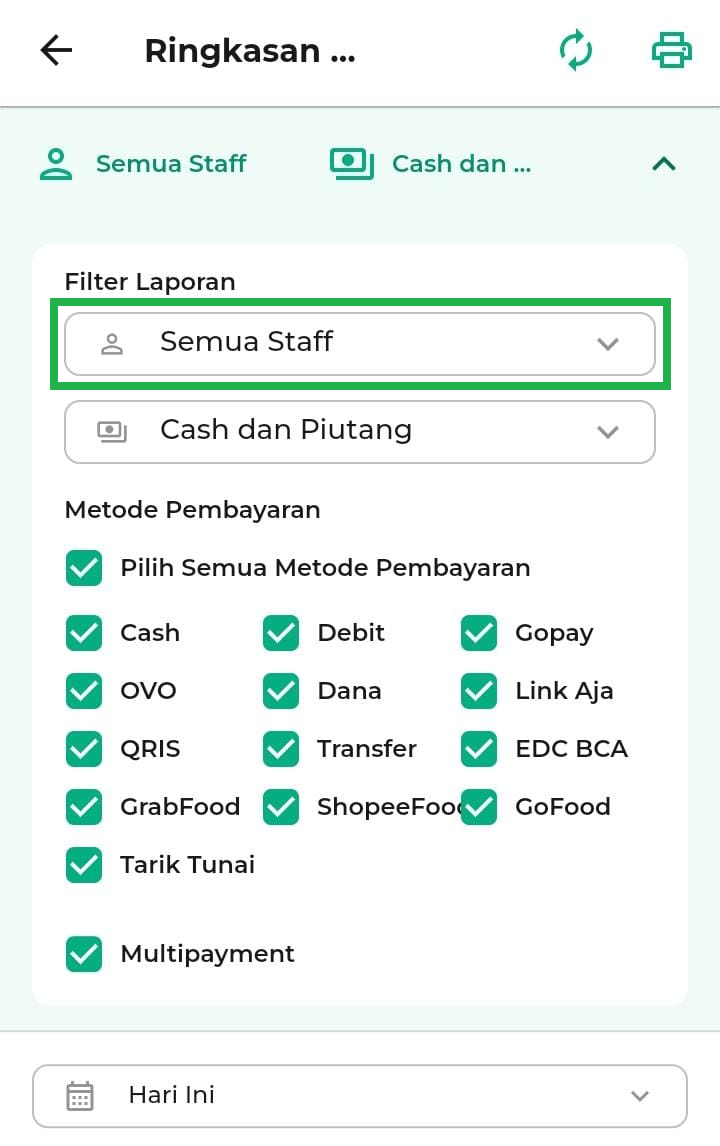Open the Semua Staff dropdown
The width and height of the screenshot is (720, 1146).
coord(360,343)
